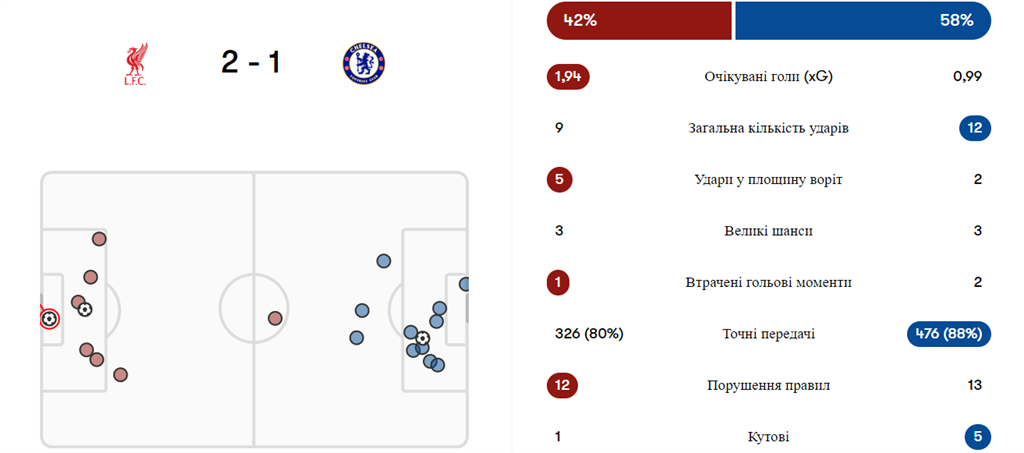1024x453 pixels.
Task: Click the blue 58% possession bar segment
Action: 862,21
